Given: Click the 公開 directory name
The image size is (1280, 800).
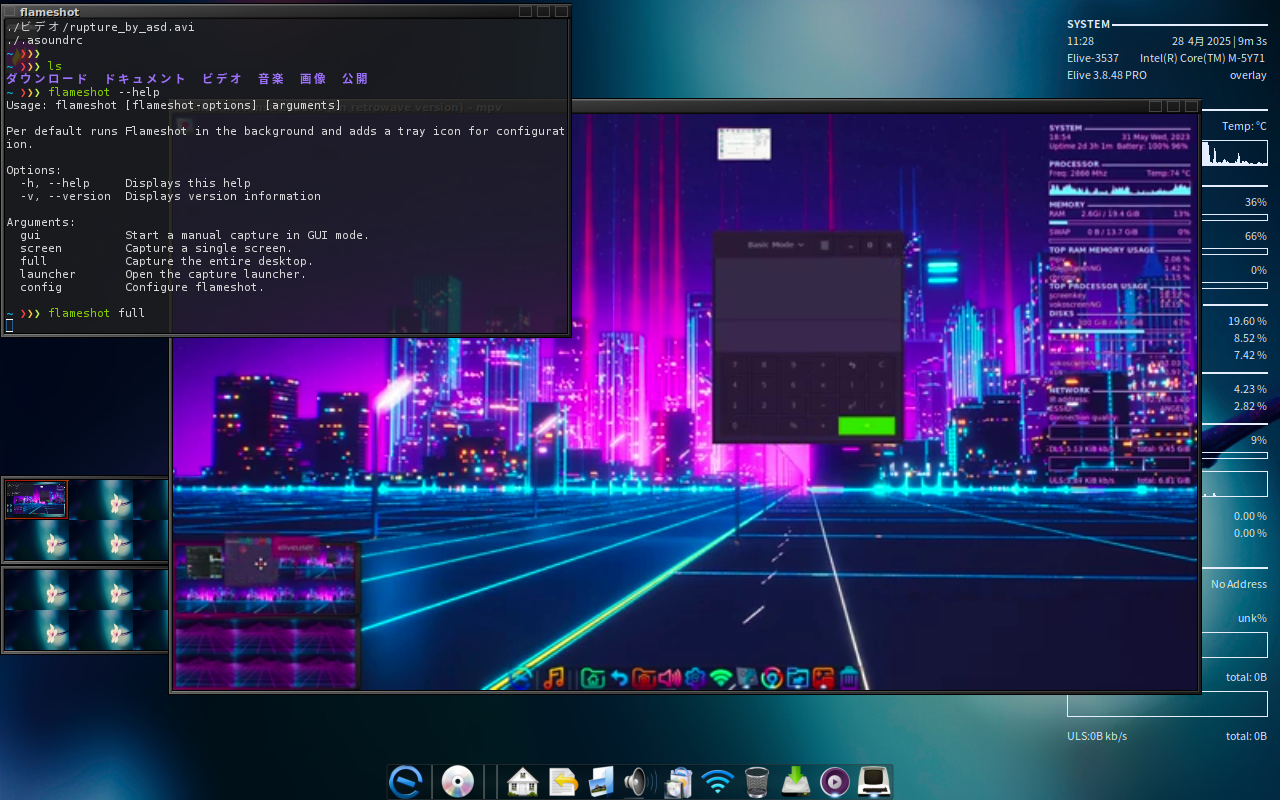Looking at the screenshot, I should 354,79.
